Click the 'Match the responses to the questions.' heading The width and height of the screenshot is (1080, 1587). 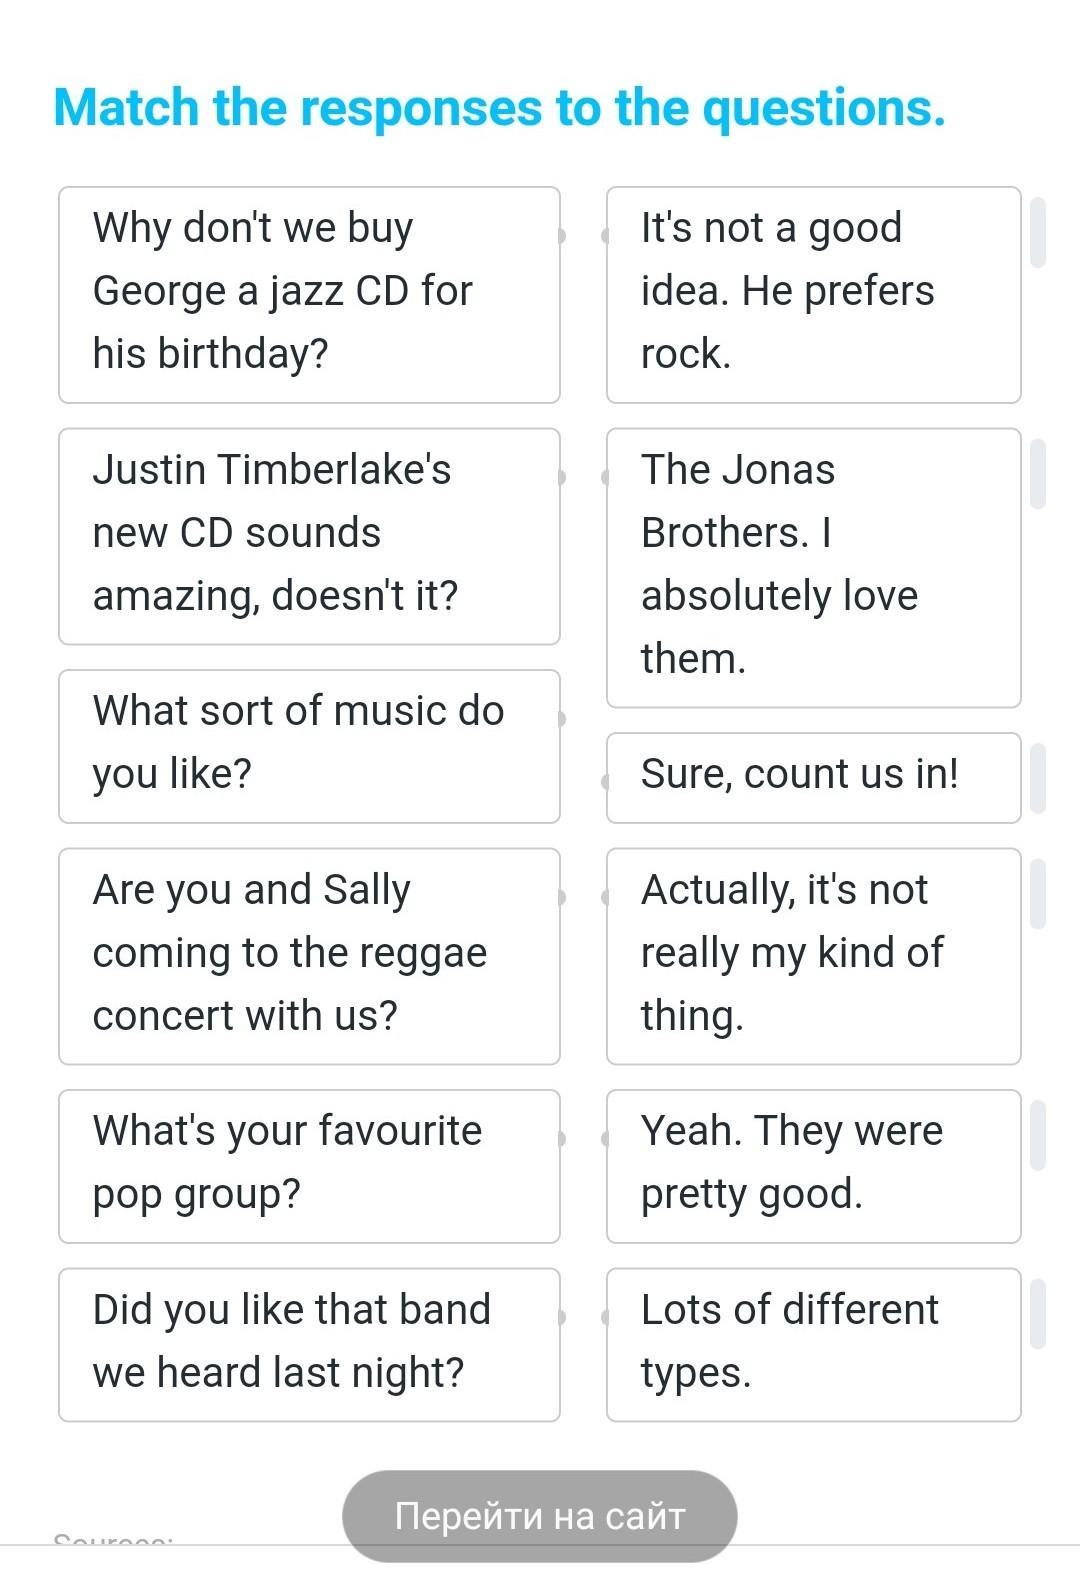tap(499, 108)
